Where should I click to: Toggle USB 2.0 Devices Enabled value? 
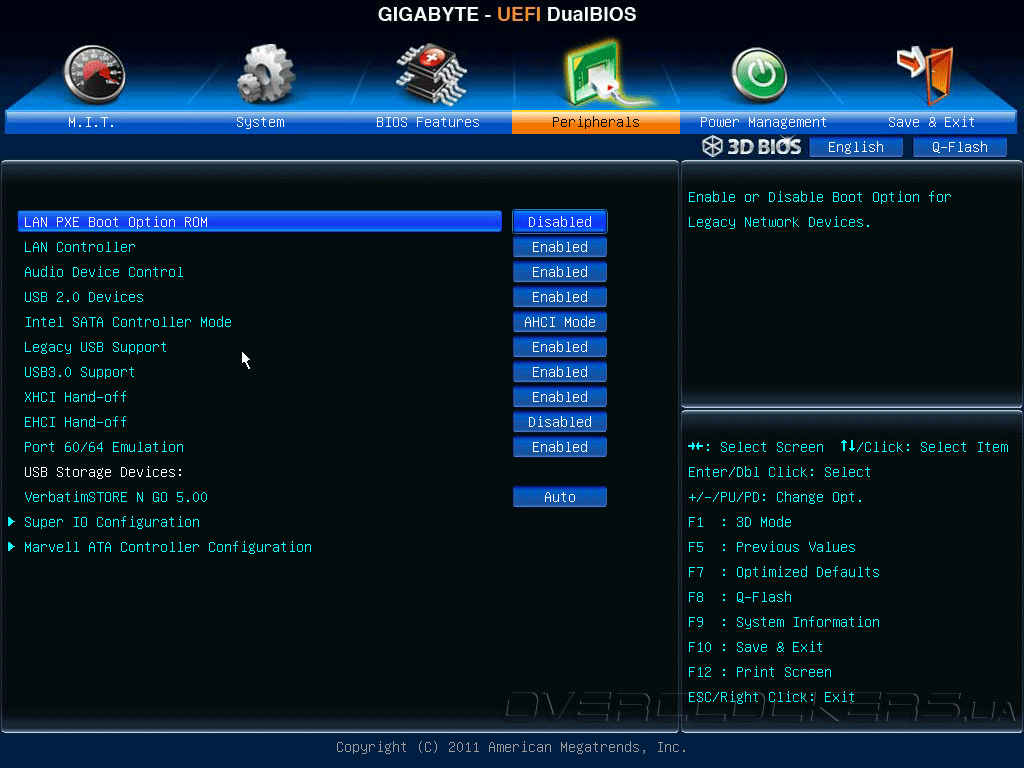(x=560, y=297)
